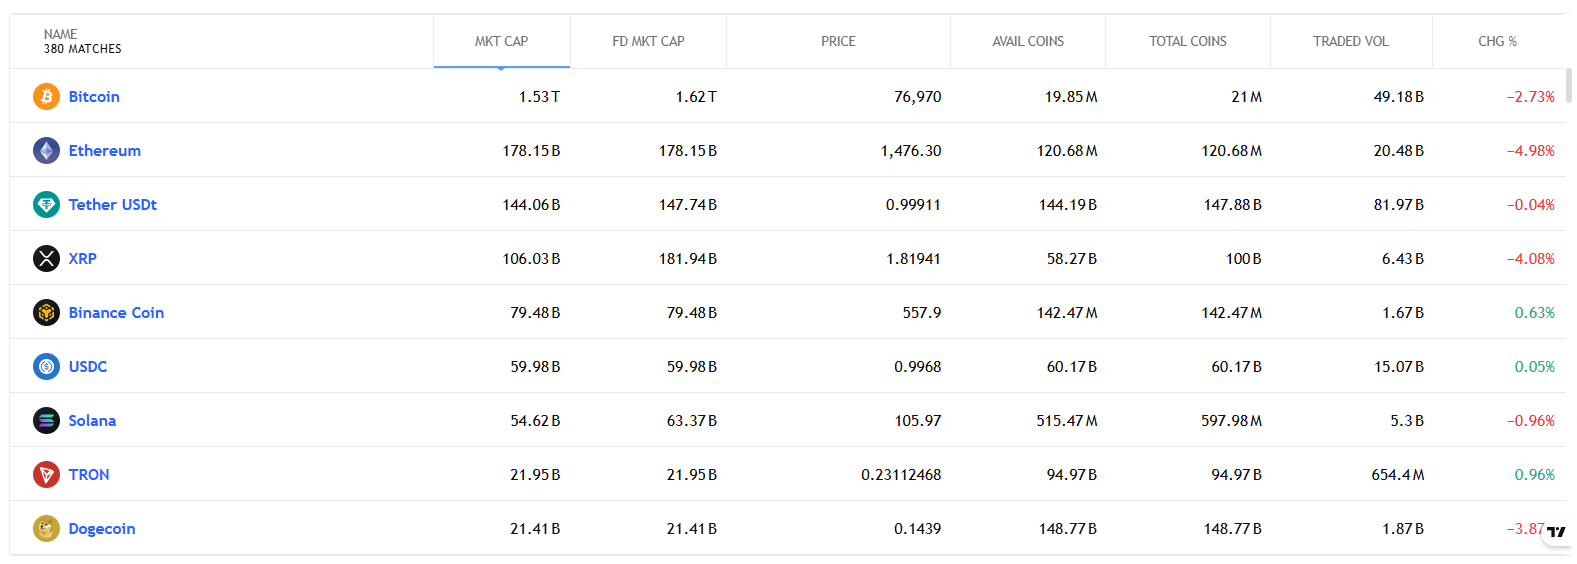Sort by the MKT CAP column
Viewport: 1577px width, 564px height.
coord(501,42)
